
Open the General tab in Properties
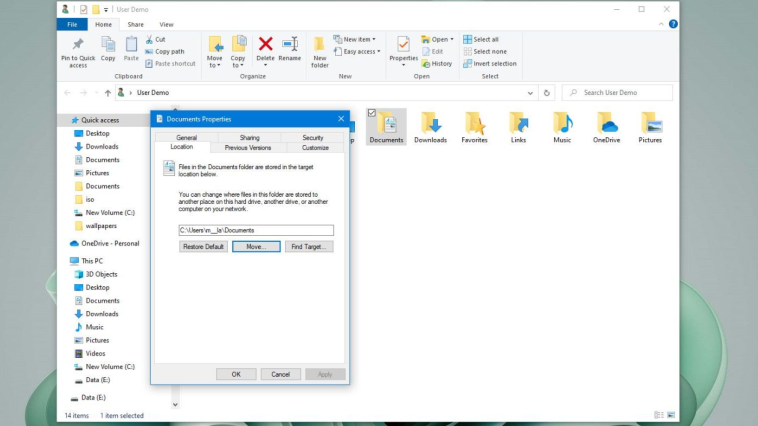(187, 138)
